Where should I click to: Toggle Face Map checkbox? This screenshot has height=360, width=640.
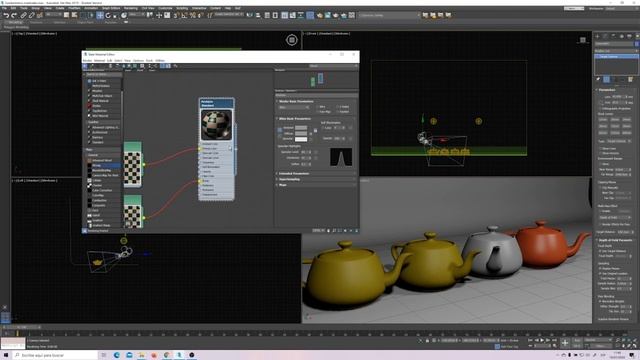pyautogui.click(x=318, y=111)
